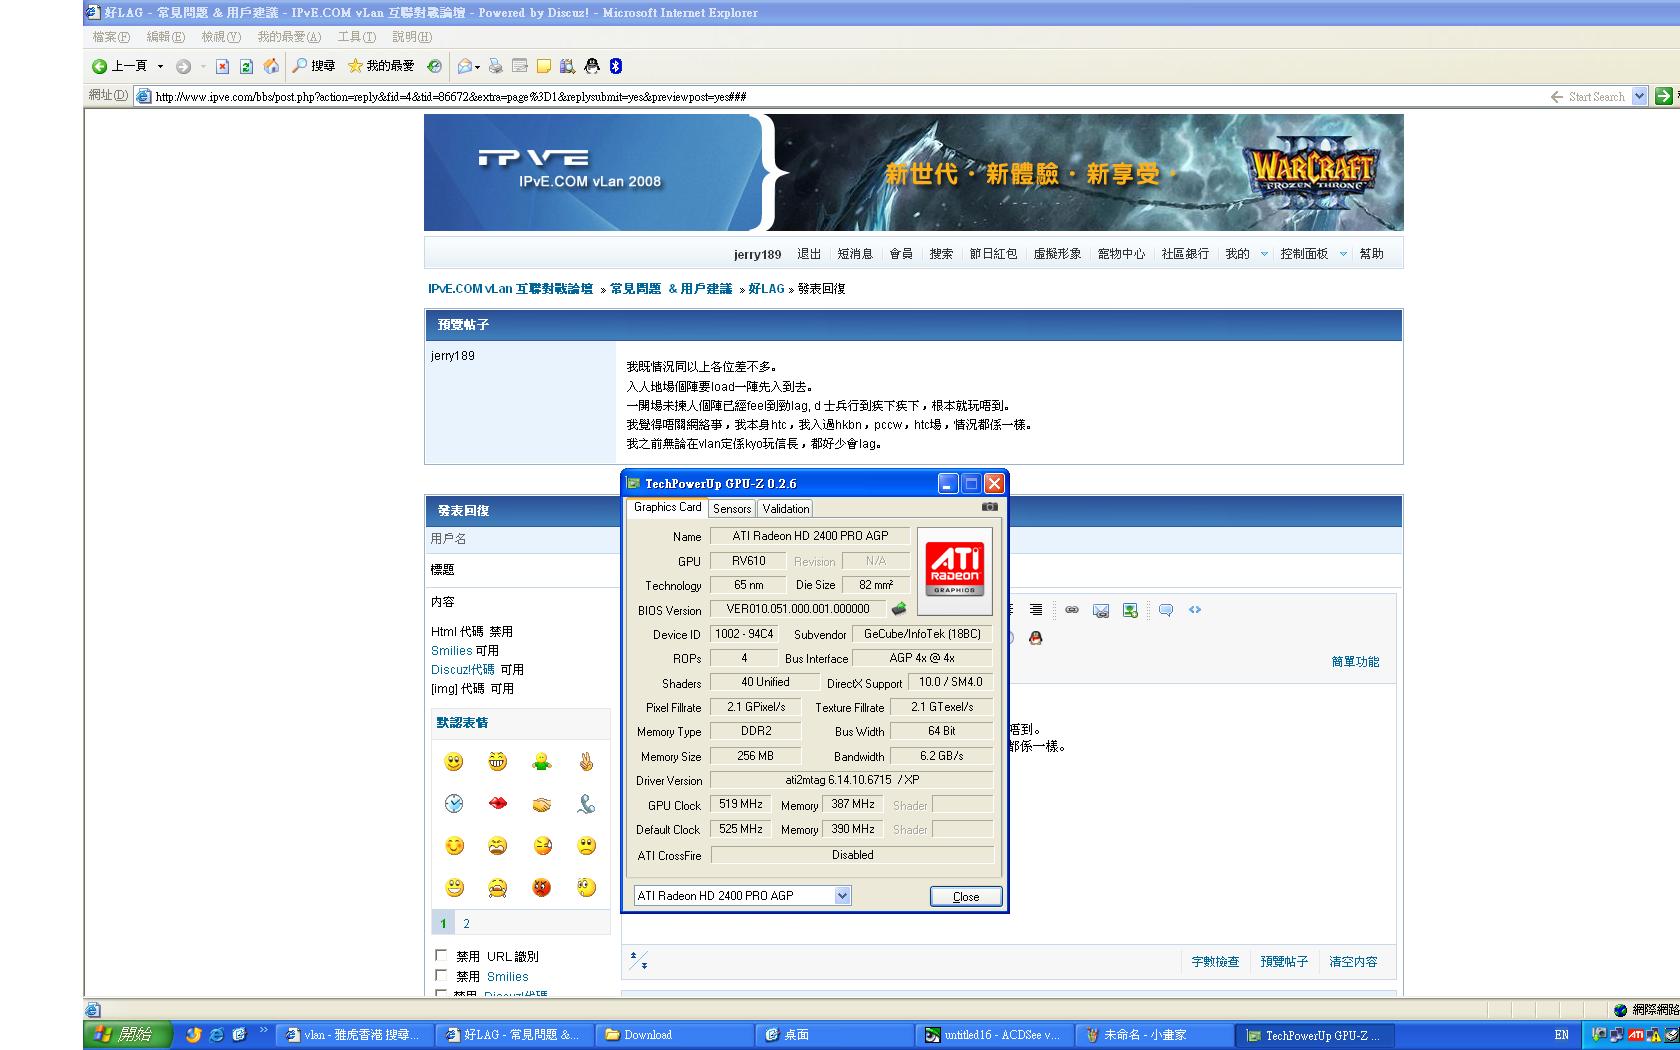
Task: Enable the 禁用 URL 識別 checkbox
Action: [x=441, y=955]
